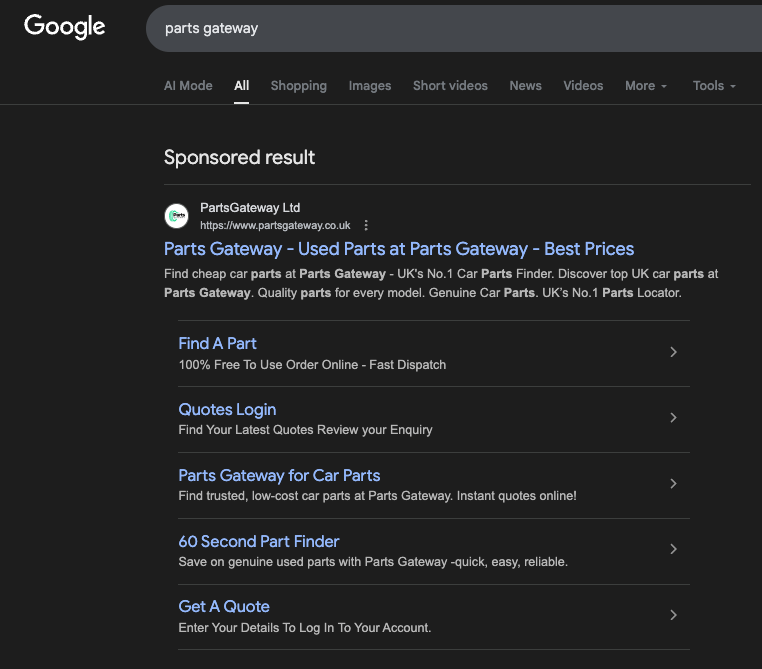Open the Get A Quote sitelink

point(224,607)
